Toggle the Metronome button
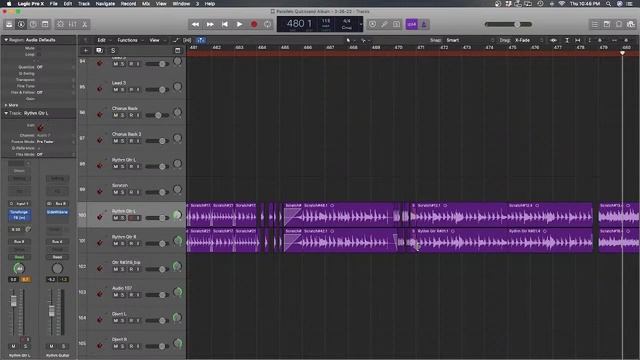 tap(424, 24)
